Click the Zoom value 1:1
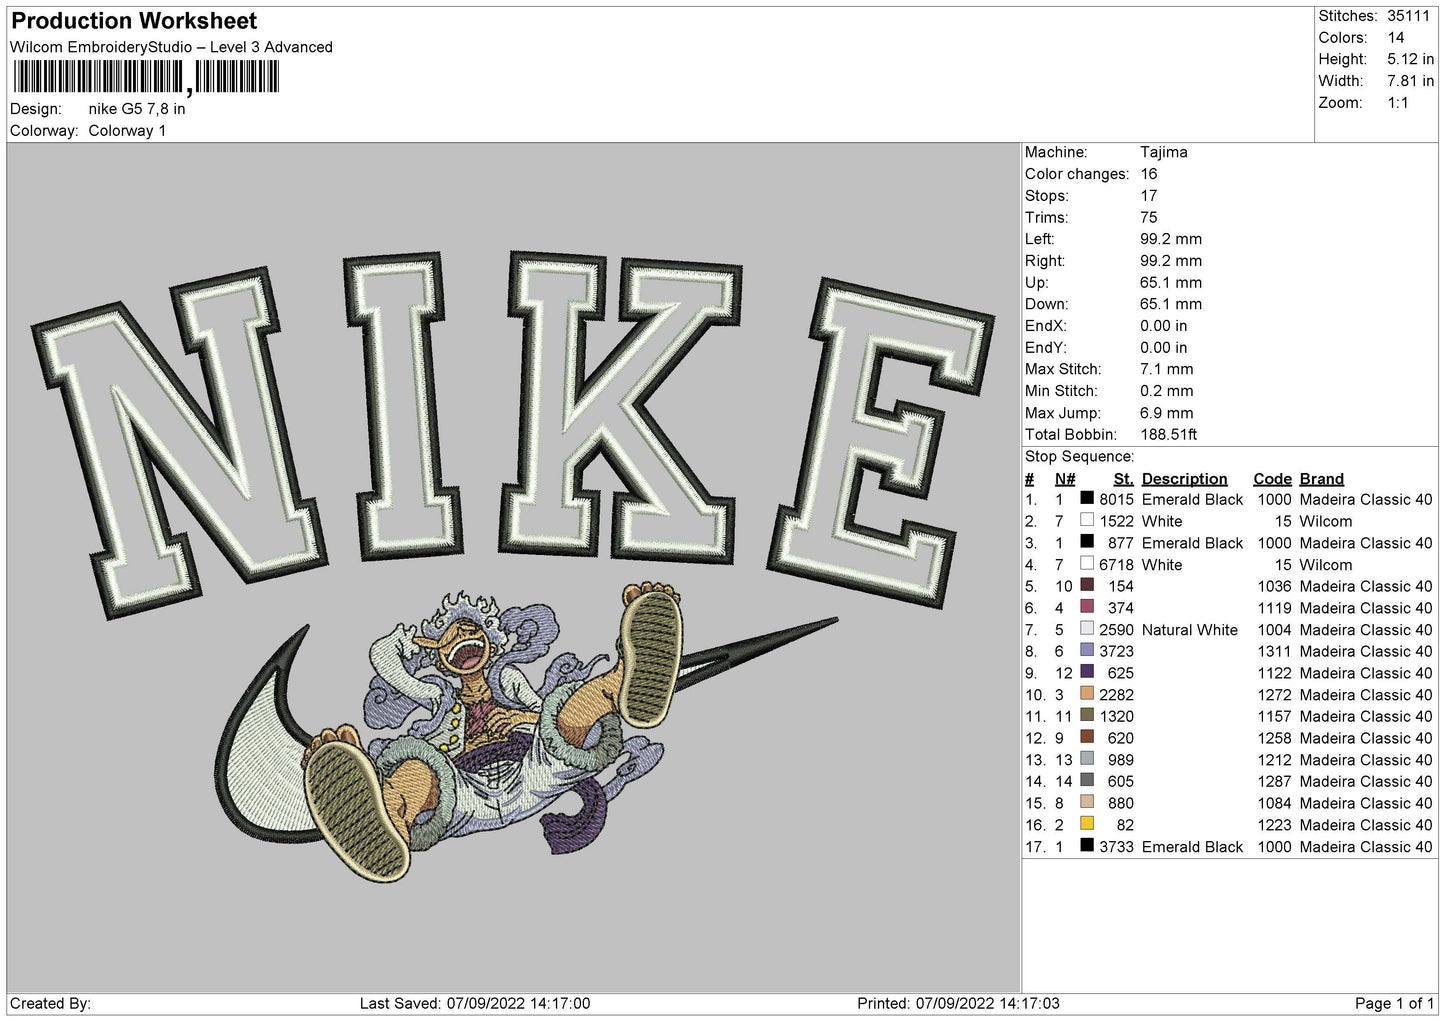This screenshot has height=1021, width=1445. [1398, 103]
